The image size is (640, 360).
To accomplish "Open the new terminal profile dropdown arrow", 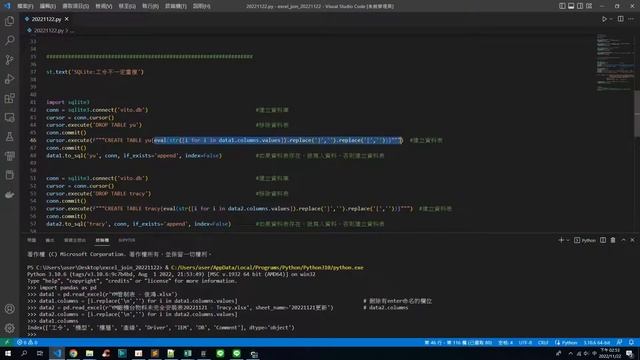I will point(568,240).
